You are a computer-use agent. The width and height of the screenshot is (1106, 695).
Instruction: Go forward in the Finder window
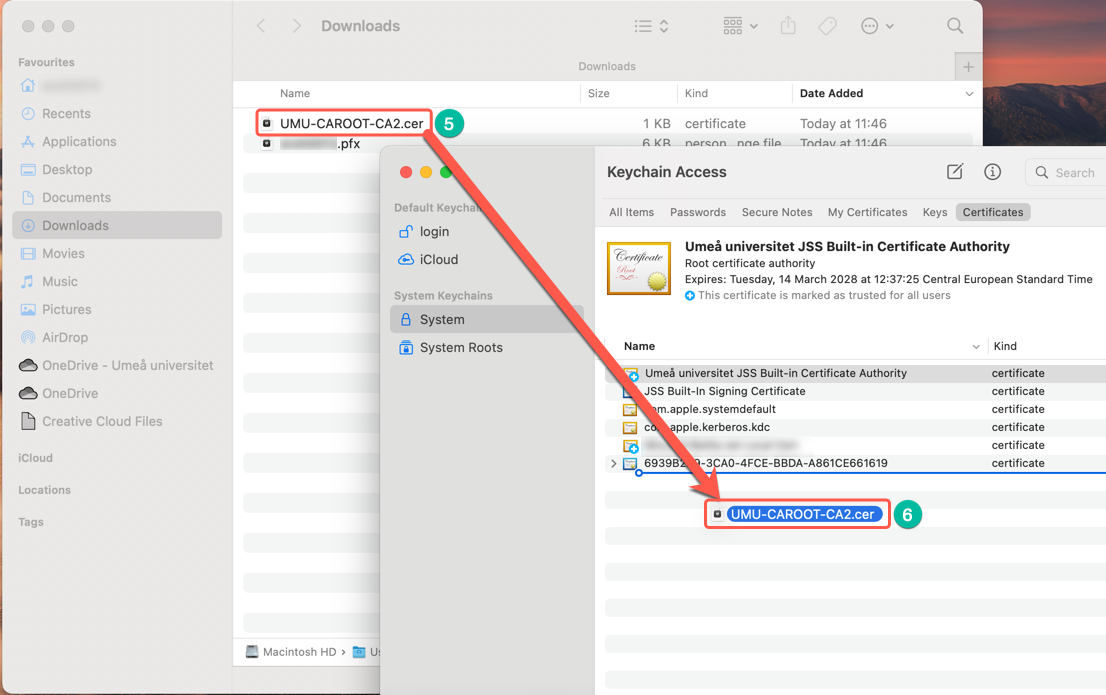[x=296, y=26]
